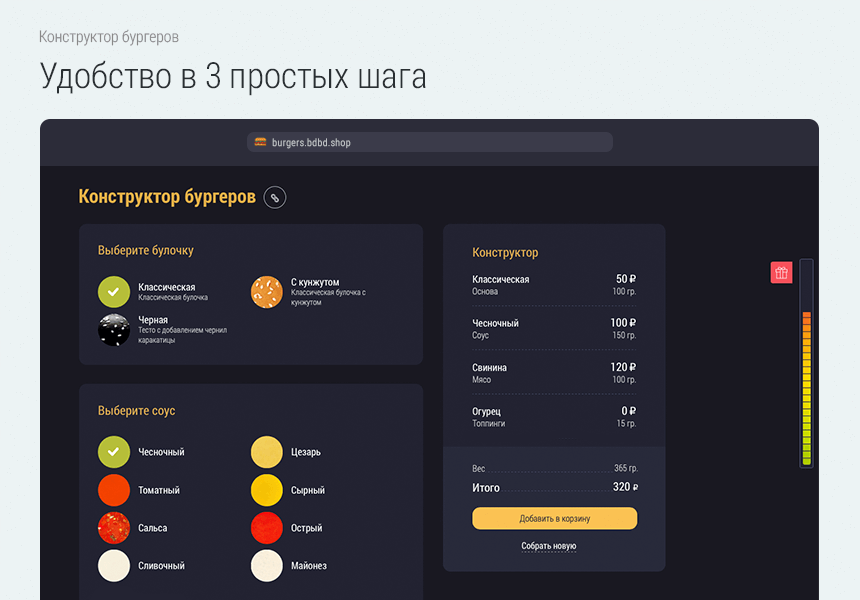Click the chain link icon next to the title
The image size is (860, 600).
click(275, 197)
